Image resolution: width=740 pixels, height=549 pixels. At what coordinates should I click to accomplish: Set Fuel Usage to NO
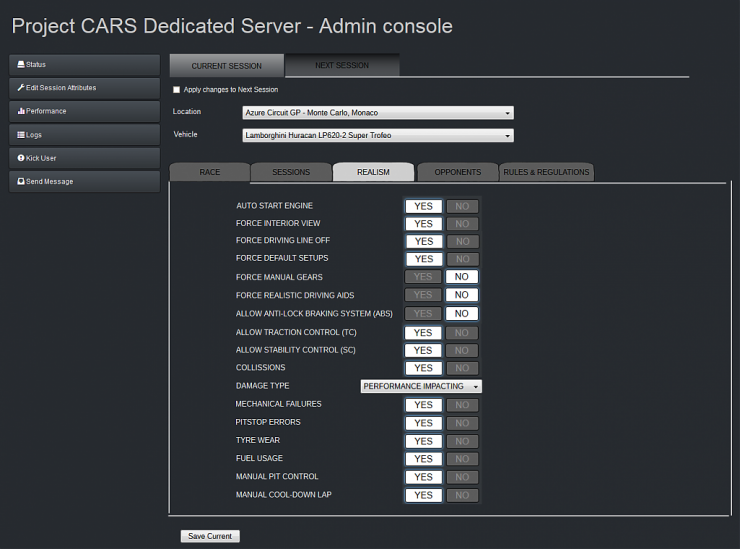[x=462, y=459]
